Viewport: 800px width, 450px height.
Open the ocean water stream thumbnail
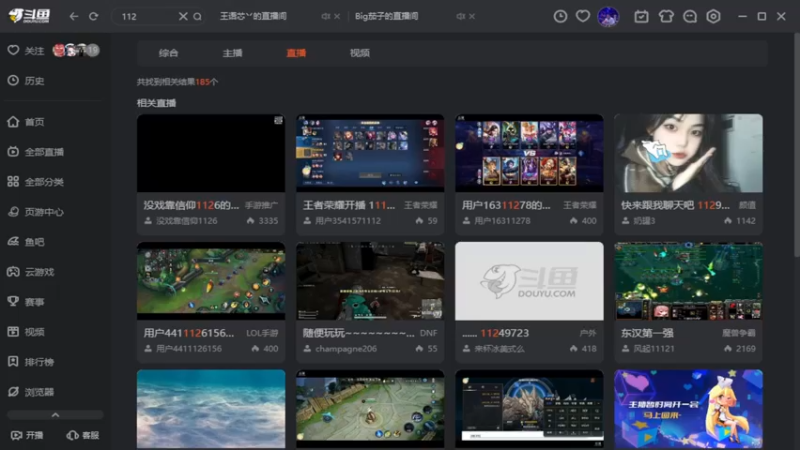tap(211, 409)
